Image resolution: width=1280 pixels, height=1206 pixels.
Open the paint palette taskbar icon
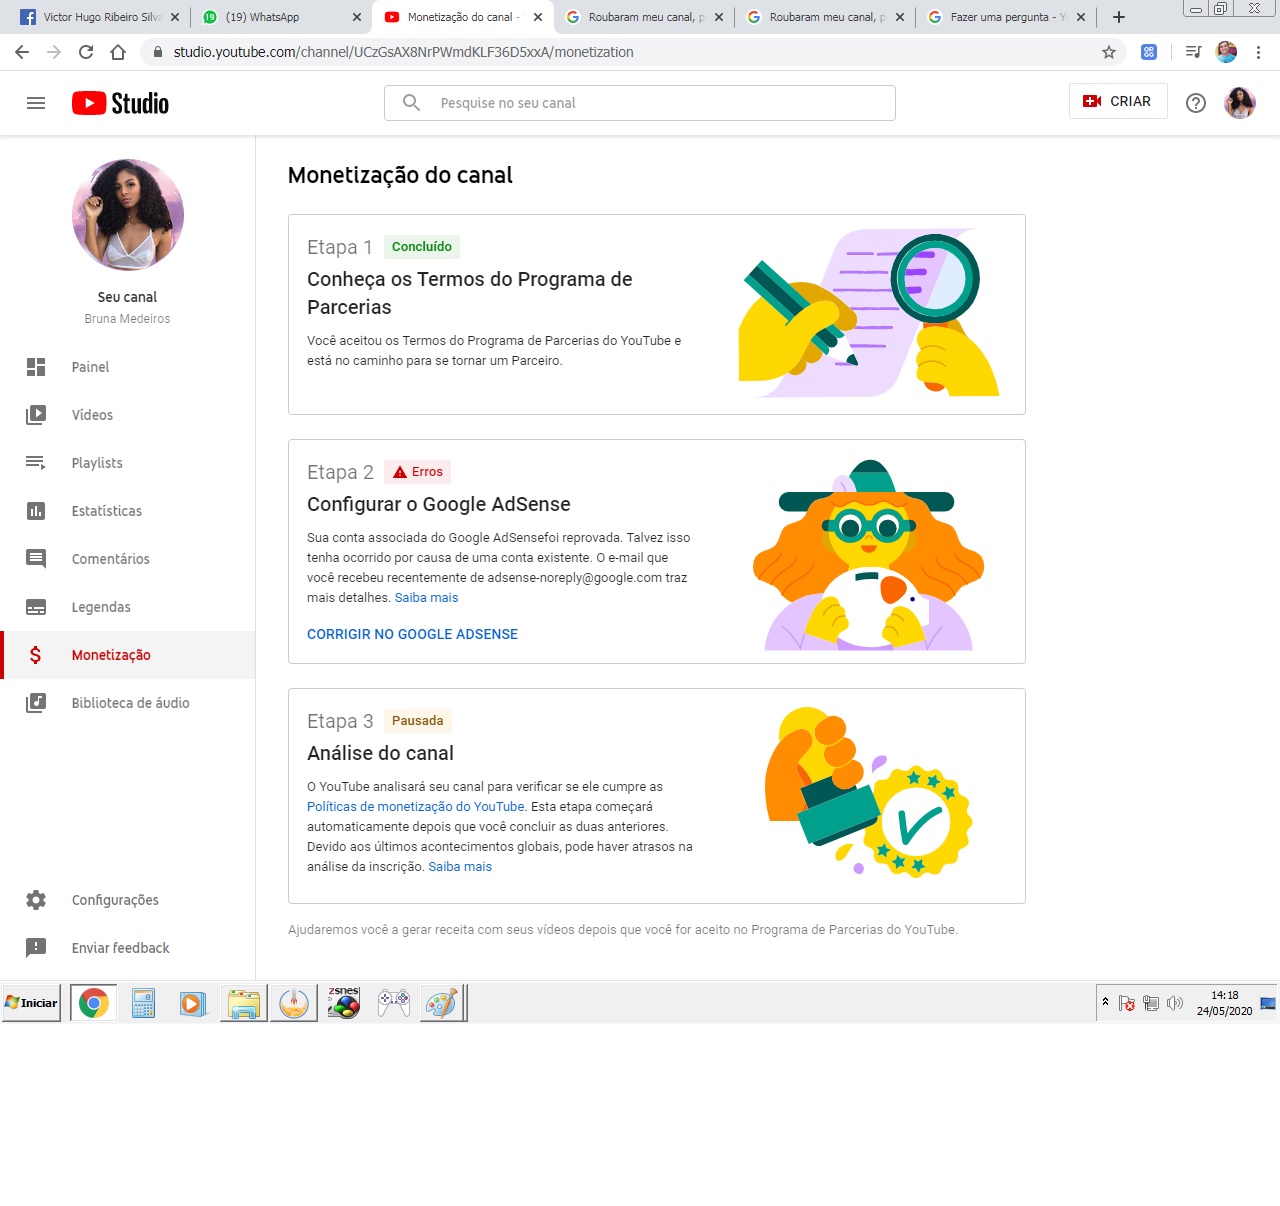pos(441,1003)
